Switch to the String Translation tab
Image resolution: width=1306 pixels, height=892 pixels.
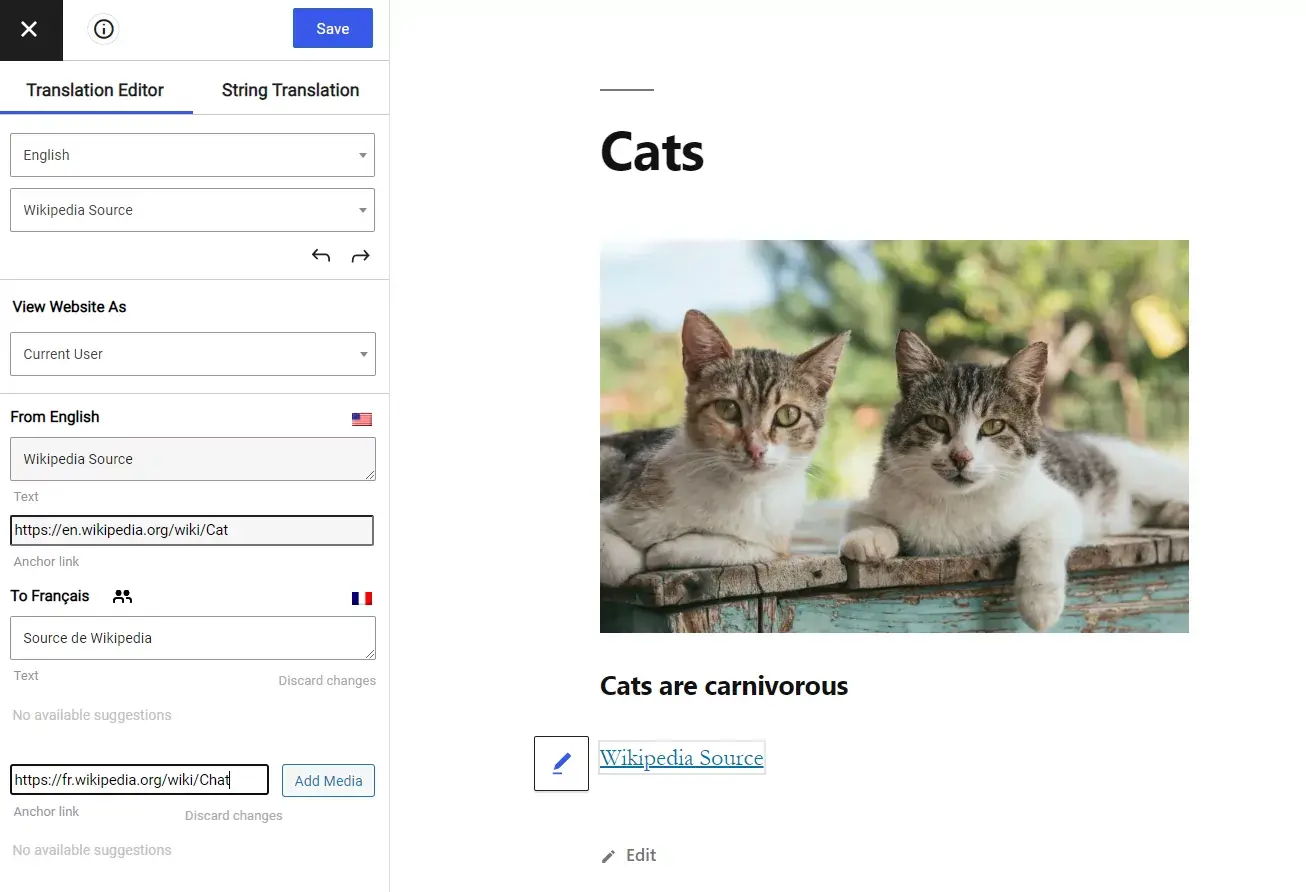pos(290,90)
